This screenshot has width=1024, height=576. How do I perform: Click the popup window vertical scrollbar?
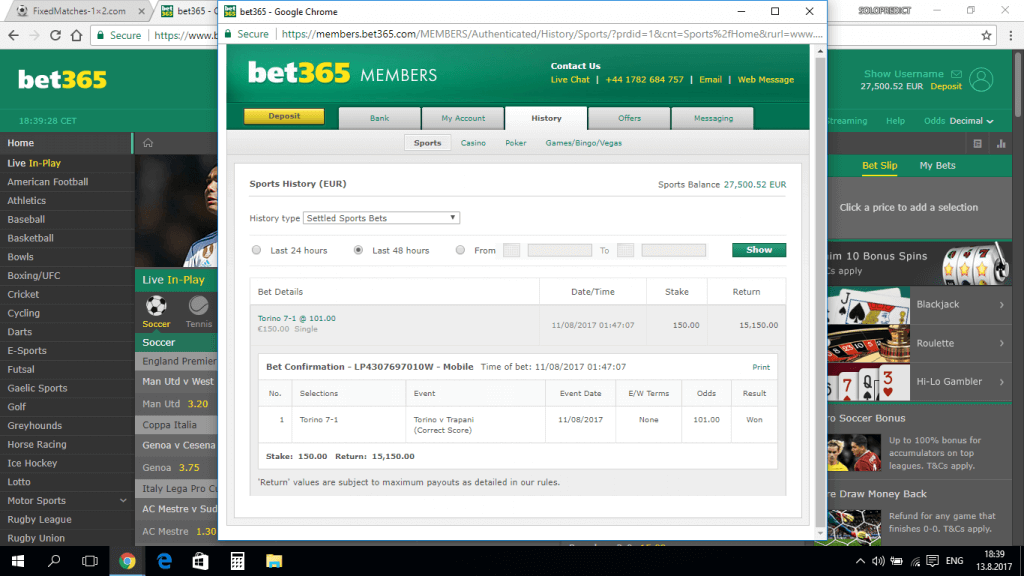(820, 291)
